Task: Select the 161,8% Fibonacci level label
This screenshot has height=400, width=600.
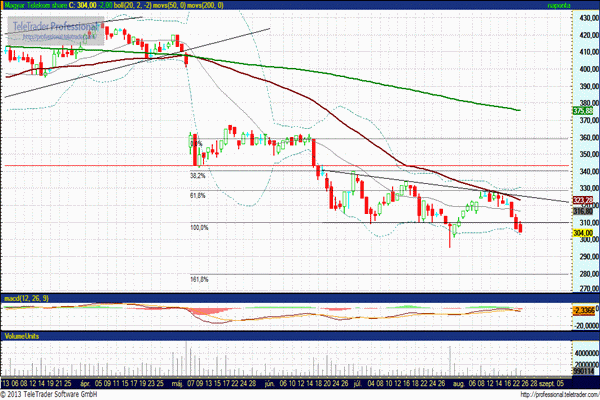Action: (199, 280)
